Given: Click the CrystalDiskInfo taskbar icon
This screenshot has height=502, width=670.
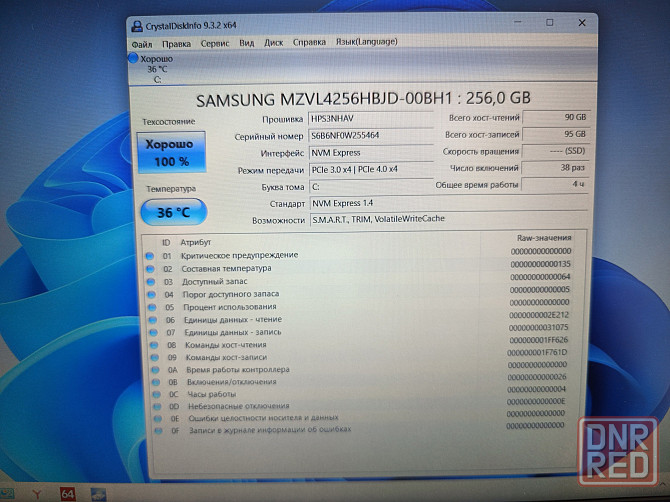Looking at the screenshot, I should point(99,495).
